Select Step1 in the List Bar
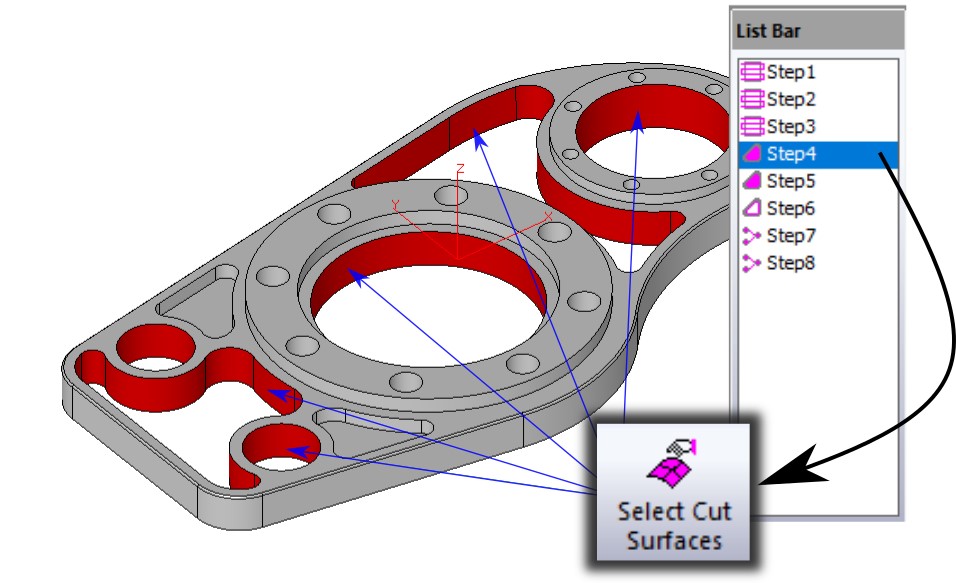The height and width of the screenshot is (583, 956). [x=791, y=72]
